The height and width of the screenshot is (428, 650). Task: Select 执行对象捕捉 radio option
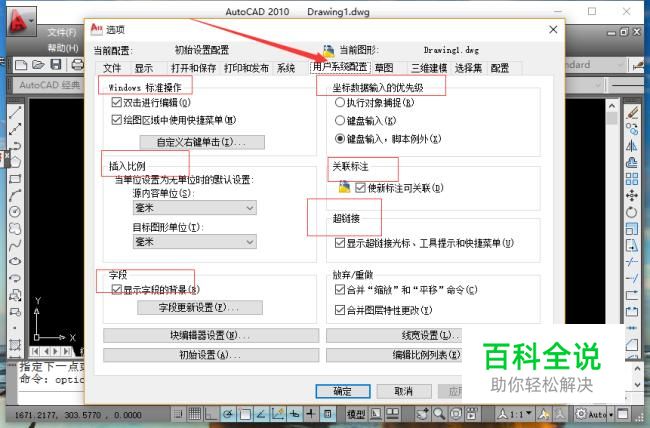(x=340, y=102)
